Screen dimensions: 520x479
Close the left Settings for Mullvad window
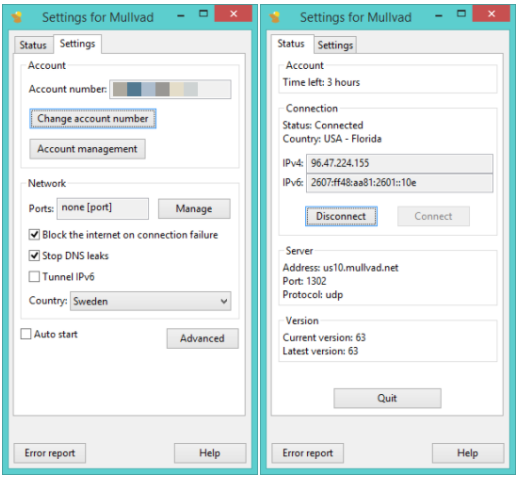click(233, 13)
